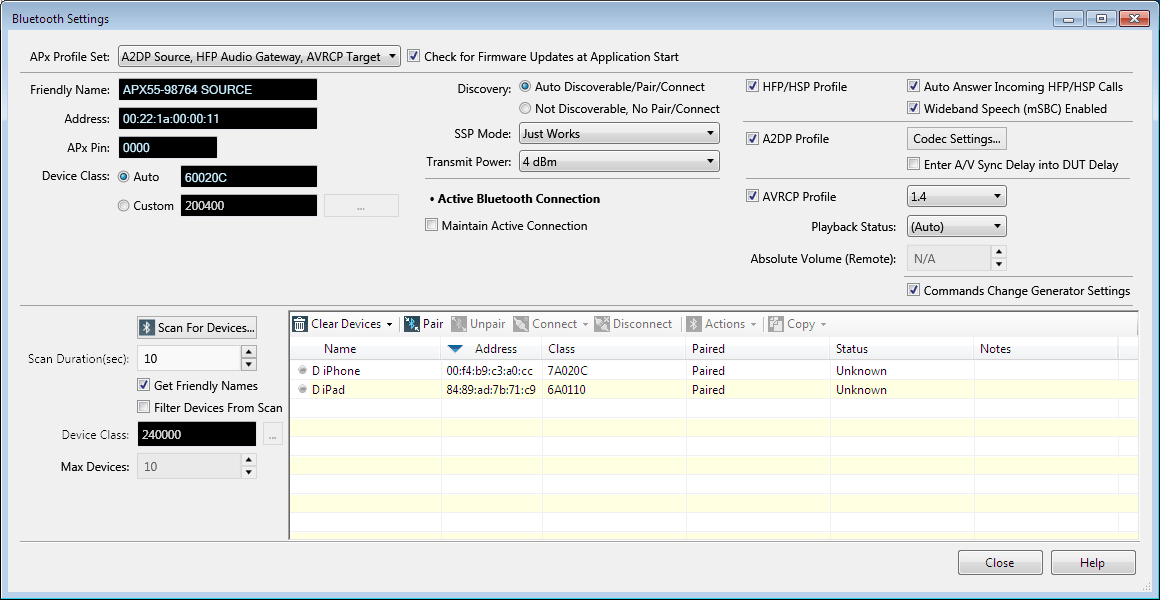Toggle Filter Devices From Scan checkbox
1160x600 pixels.
coord(144,407)
